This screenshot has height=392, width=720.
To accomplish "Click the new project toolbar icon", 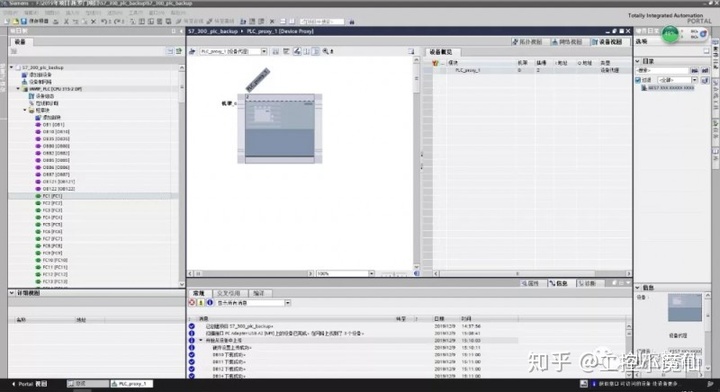I will 6,22.
